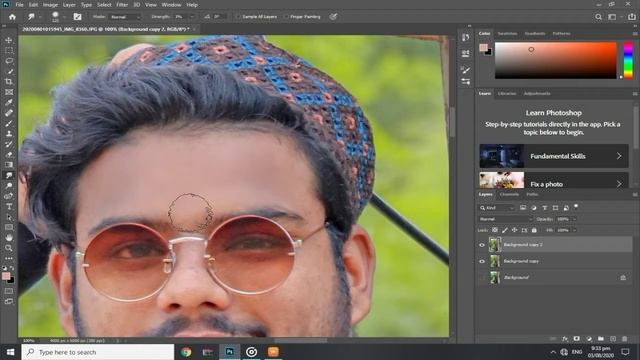The image size is (640, 360).
Task: Toggle lock all padlock icon
Action: (534, 230)
